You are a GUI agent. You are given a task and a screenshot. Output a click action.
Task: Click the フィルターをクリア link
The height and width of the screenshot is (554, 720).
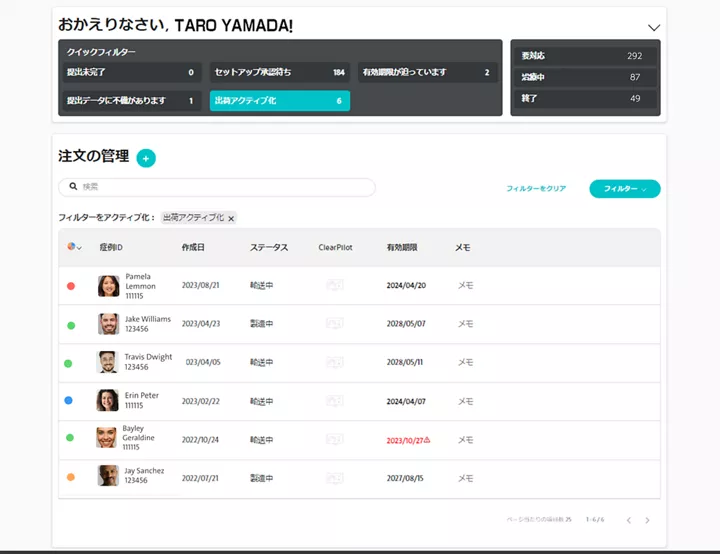coord(536,188)
